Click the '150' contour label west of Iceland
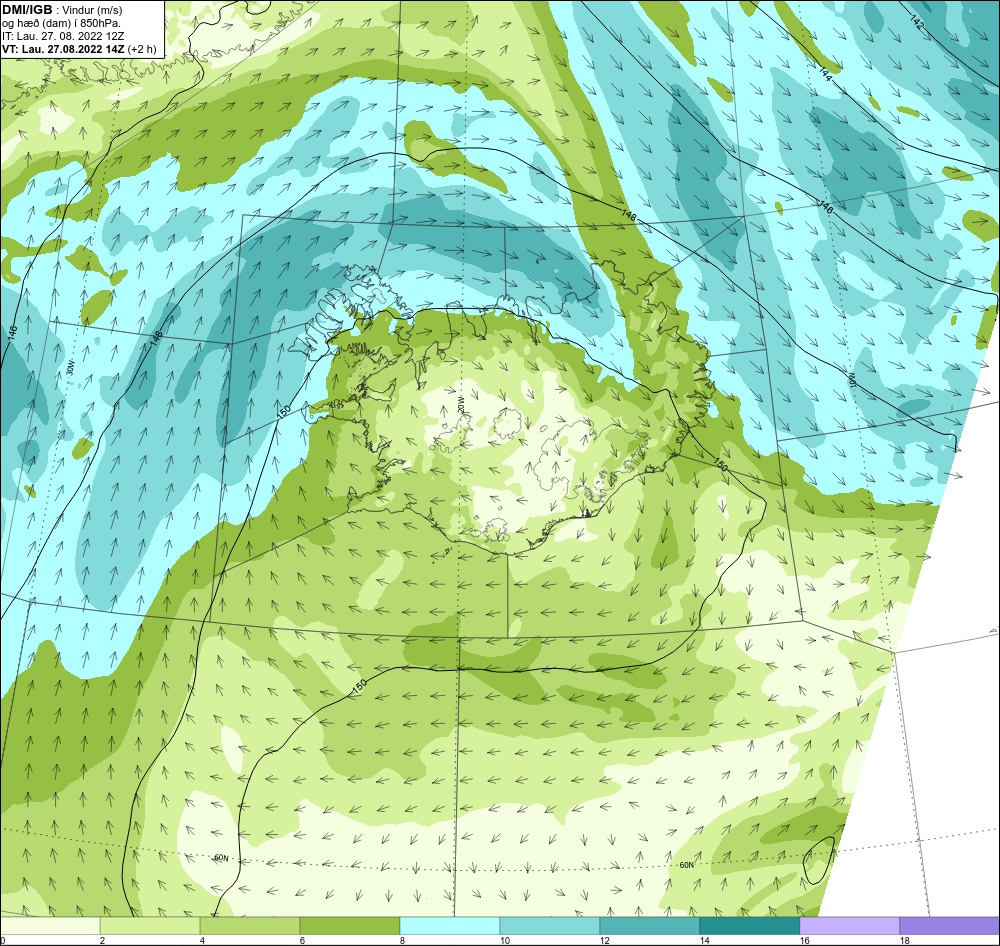This screenshot has height=946, width=1000. [x=284, y=410]
